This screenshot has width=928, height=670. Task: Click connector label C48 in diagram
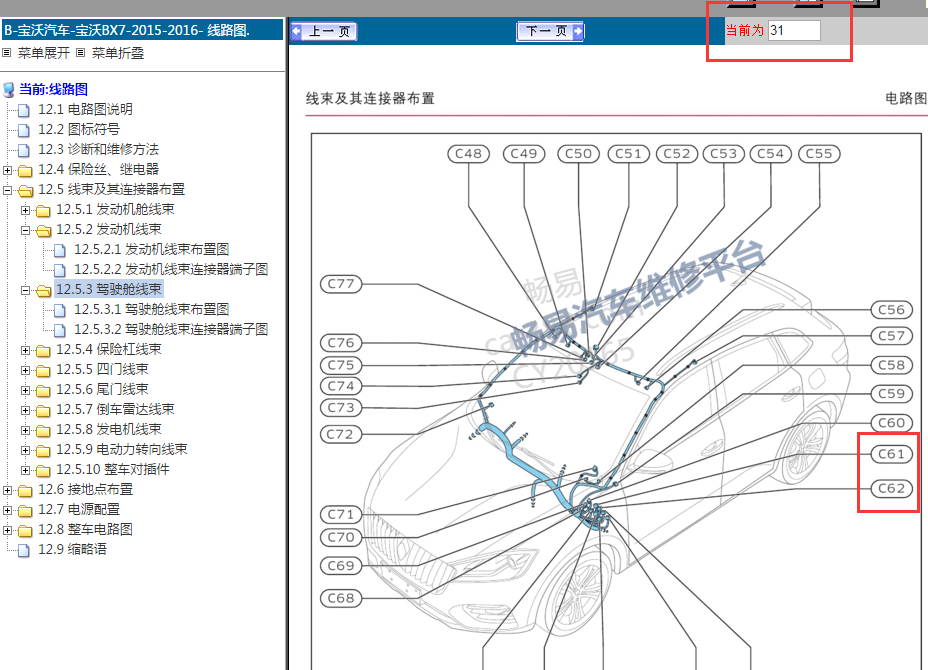tap(469, 154)
